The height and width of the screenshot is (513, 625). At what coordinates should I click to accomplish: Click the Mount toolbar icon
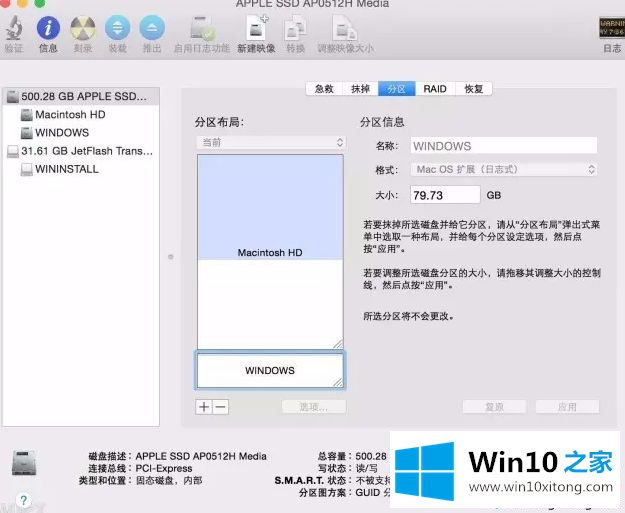click(118, 28)
